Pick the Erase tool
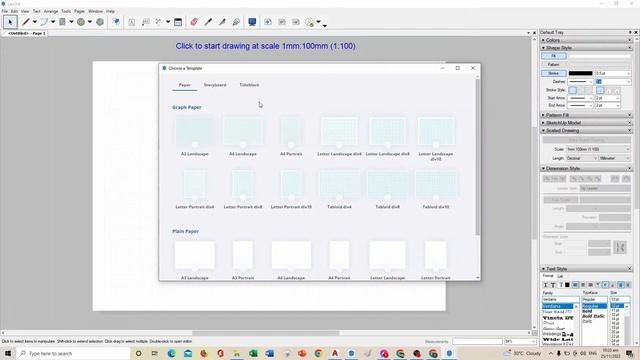This screenshot has height=360, width=640. 194,22
